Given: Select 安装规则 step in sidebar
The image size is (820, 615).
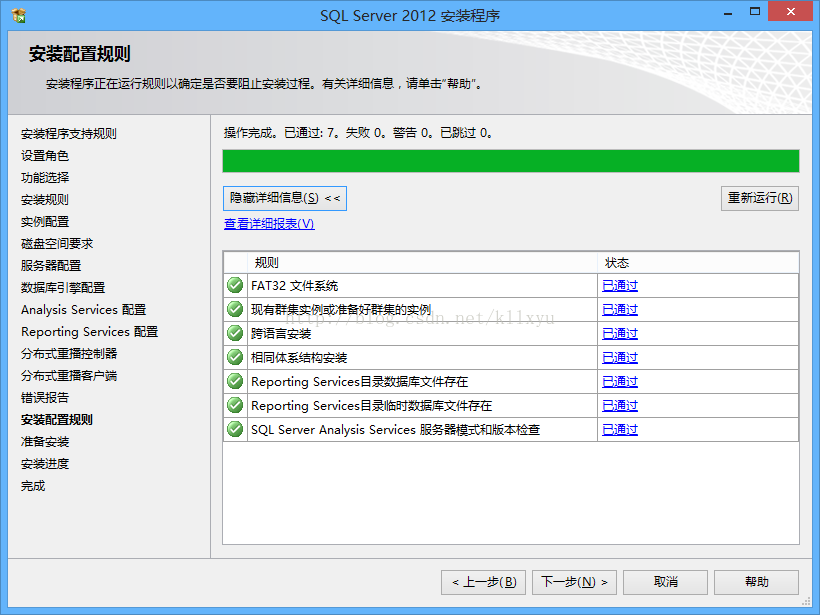Looking at the screenshot, I should 45,200.
